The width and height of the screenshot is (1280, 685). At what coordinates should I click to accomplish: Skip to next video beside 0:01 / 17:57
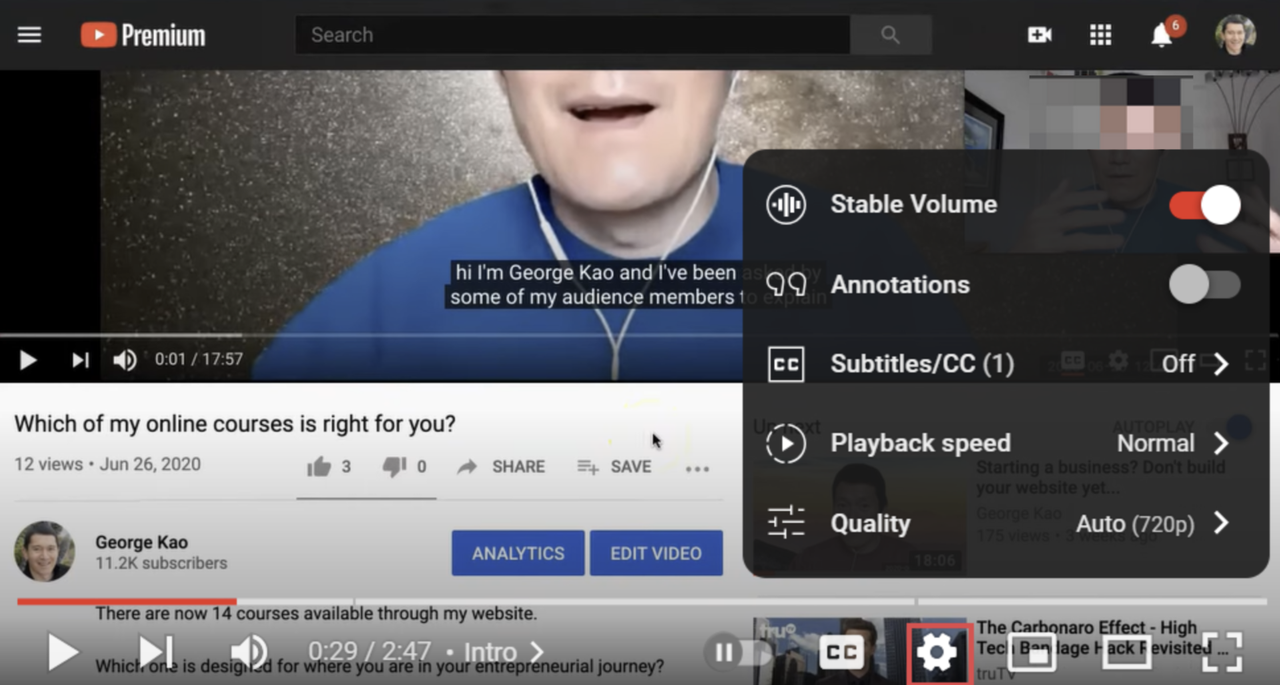(80, 360)
